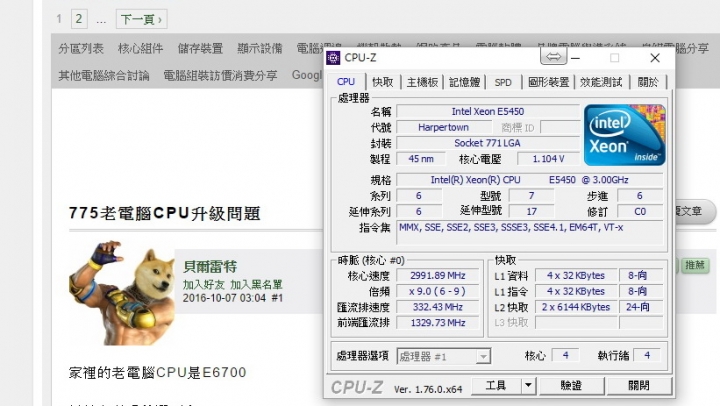Viewport: 720px width, 406px height.
Task: Click the Socket 771 LGA package value
Action: (488, 143)
